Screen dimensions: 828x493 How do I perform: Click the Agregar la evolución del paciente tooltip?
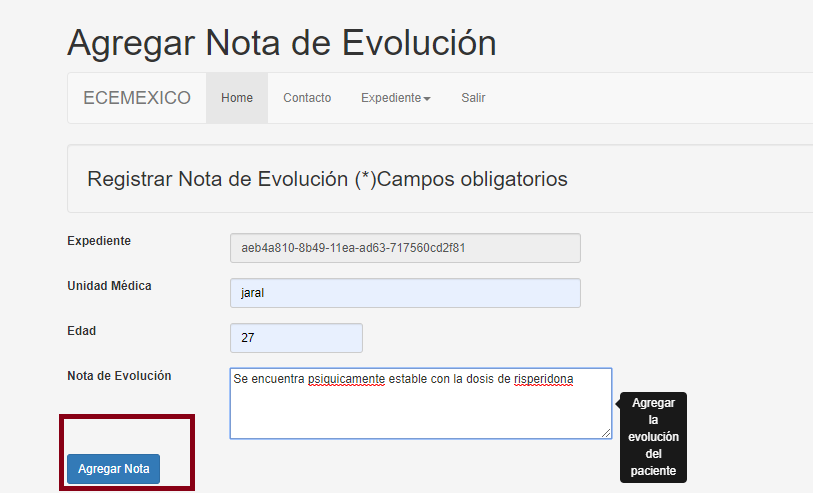[x=653, y=437]
